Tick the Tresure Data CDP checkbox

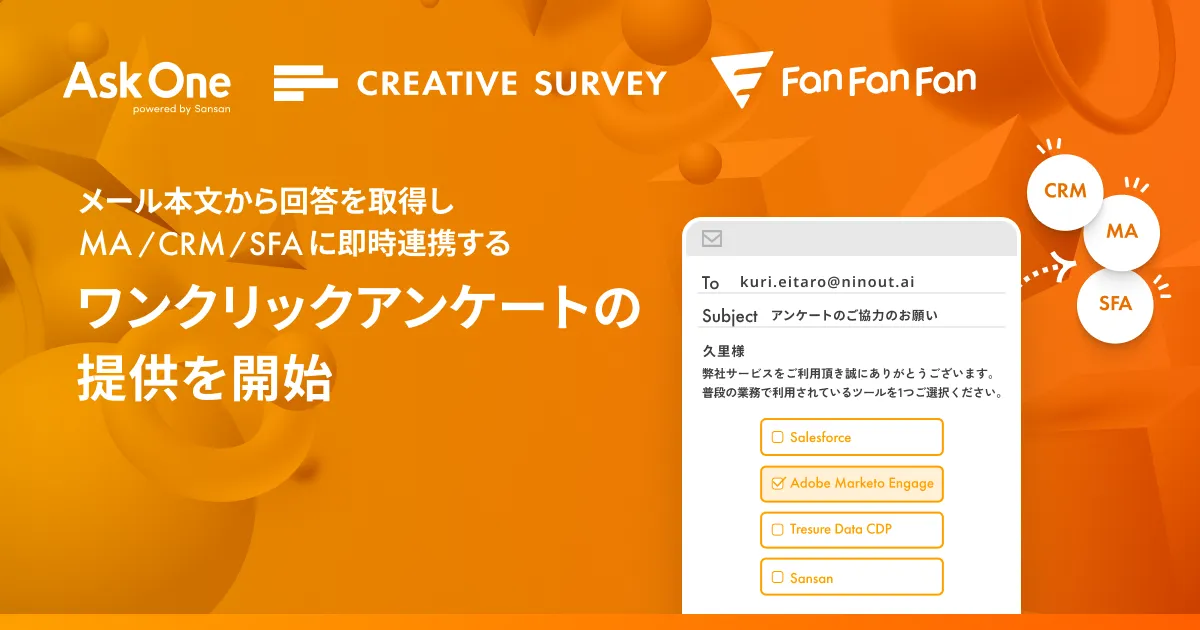point(777,530)
